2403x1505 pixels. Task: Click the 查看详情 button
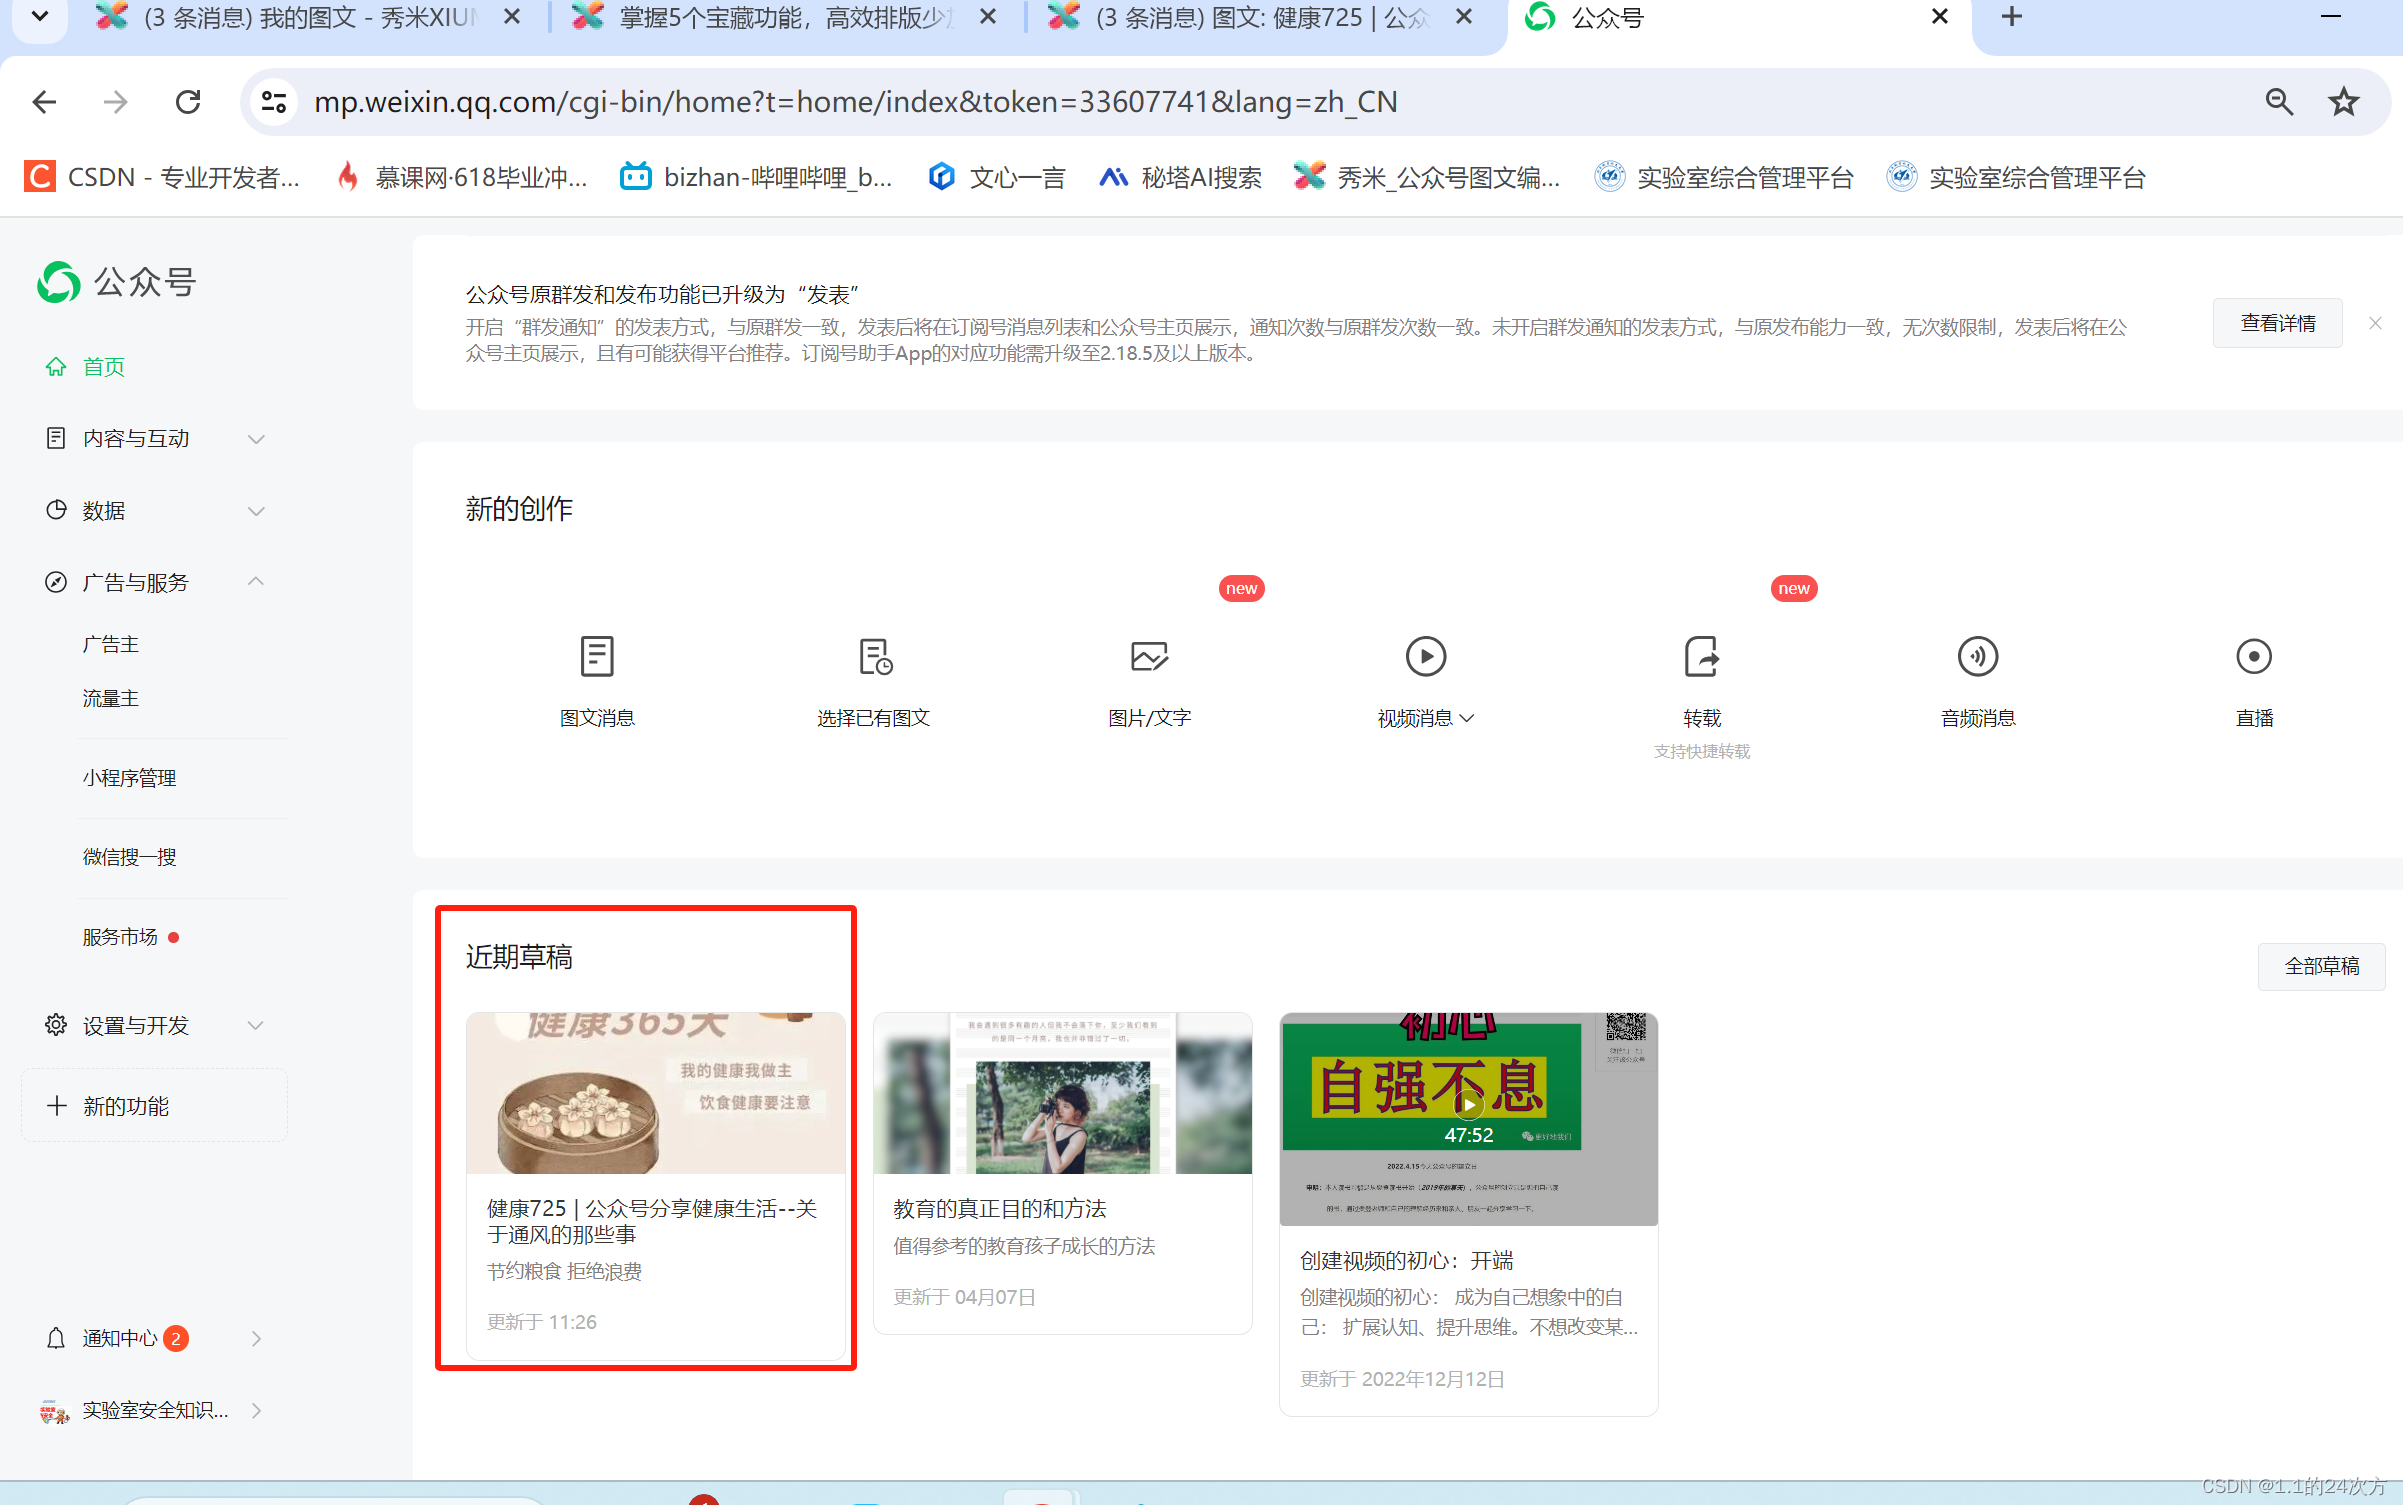[2277, 324]
